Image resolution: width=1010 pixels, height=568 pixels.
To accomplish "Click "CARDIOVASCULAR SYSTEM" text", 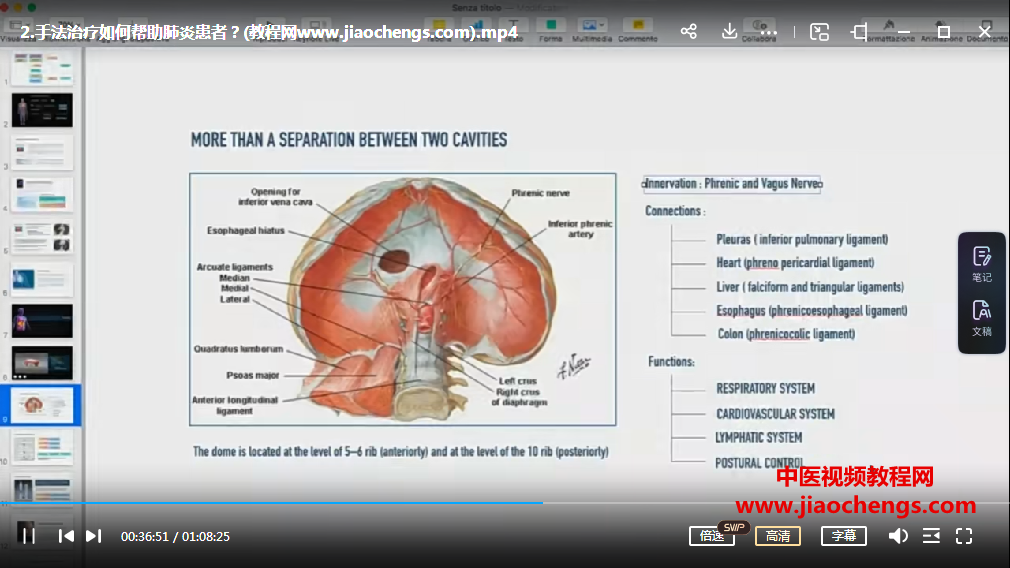I will [x=776, y=414].
